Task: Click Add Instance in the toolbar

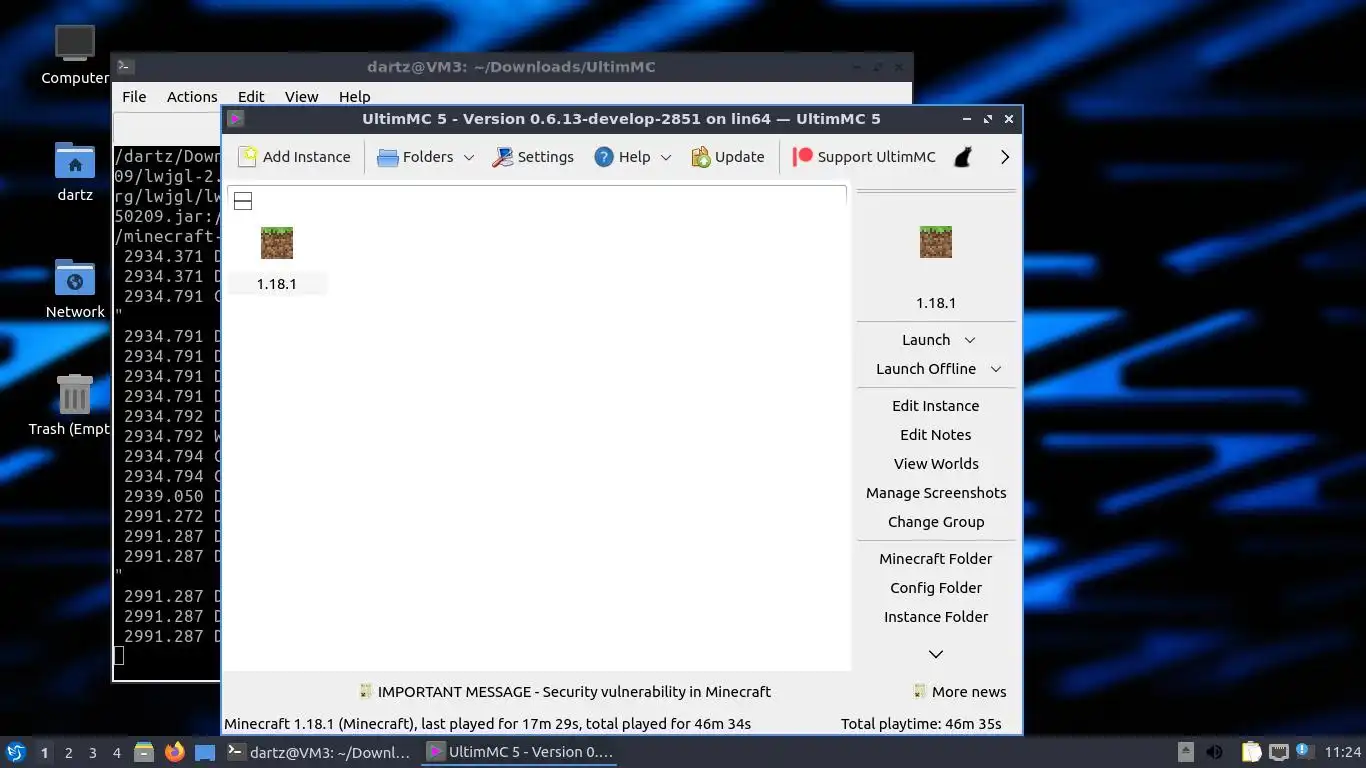Action: tap(294, 157)
